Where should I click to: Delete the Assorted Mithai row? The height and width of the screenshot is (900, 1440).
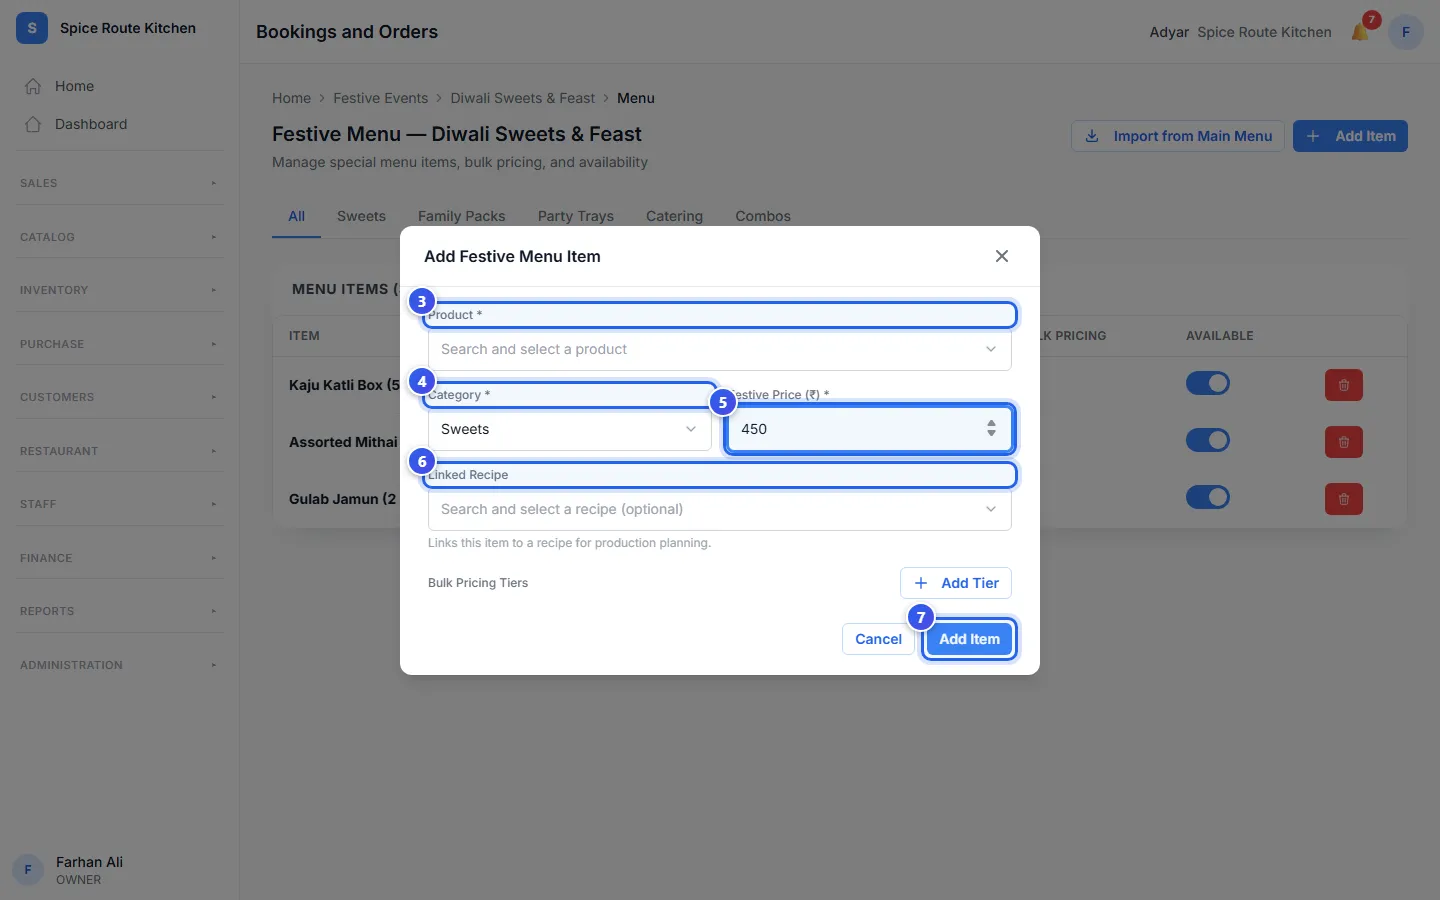1343,442
